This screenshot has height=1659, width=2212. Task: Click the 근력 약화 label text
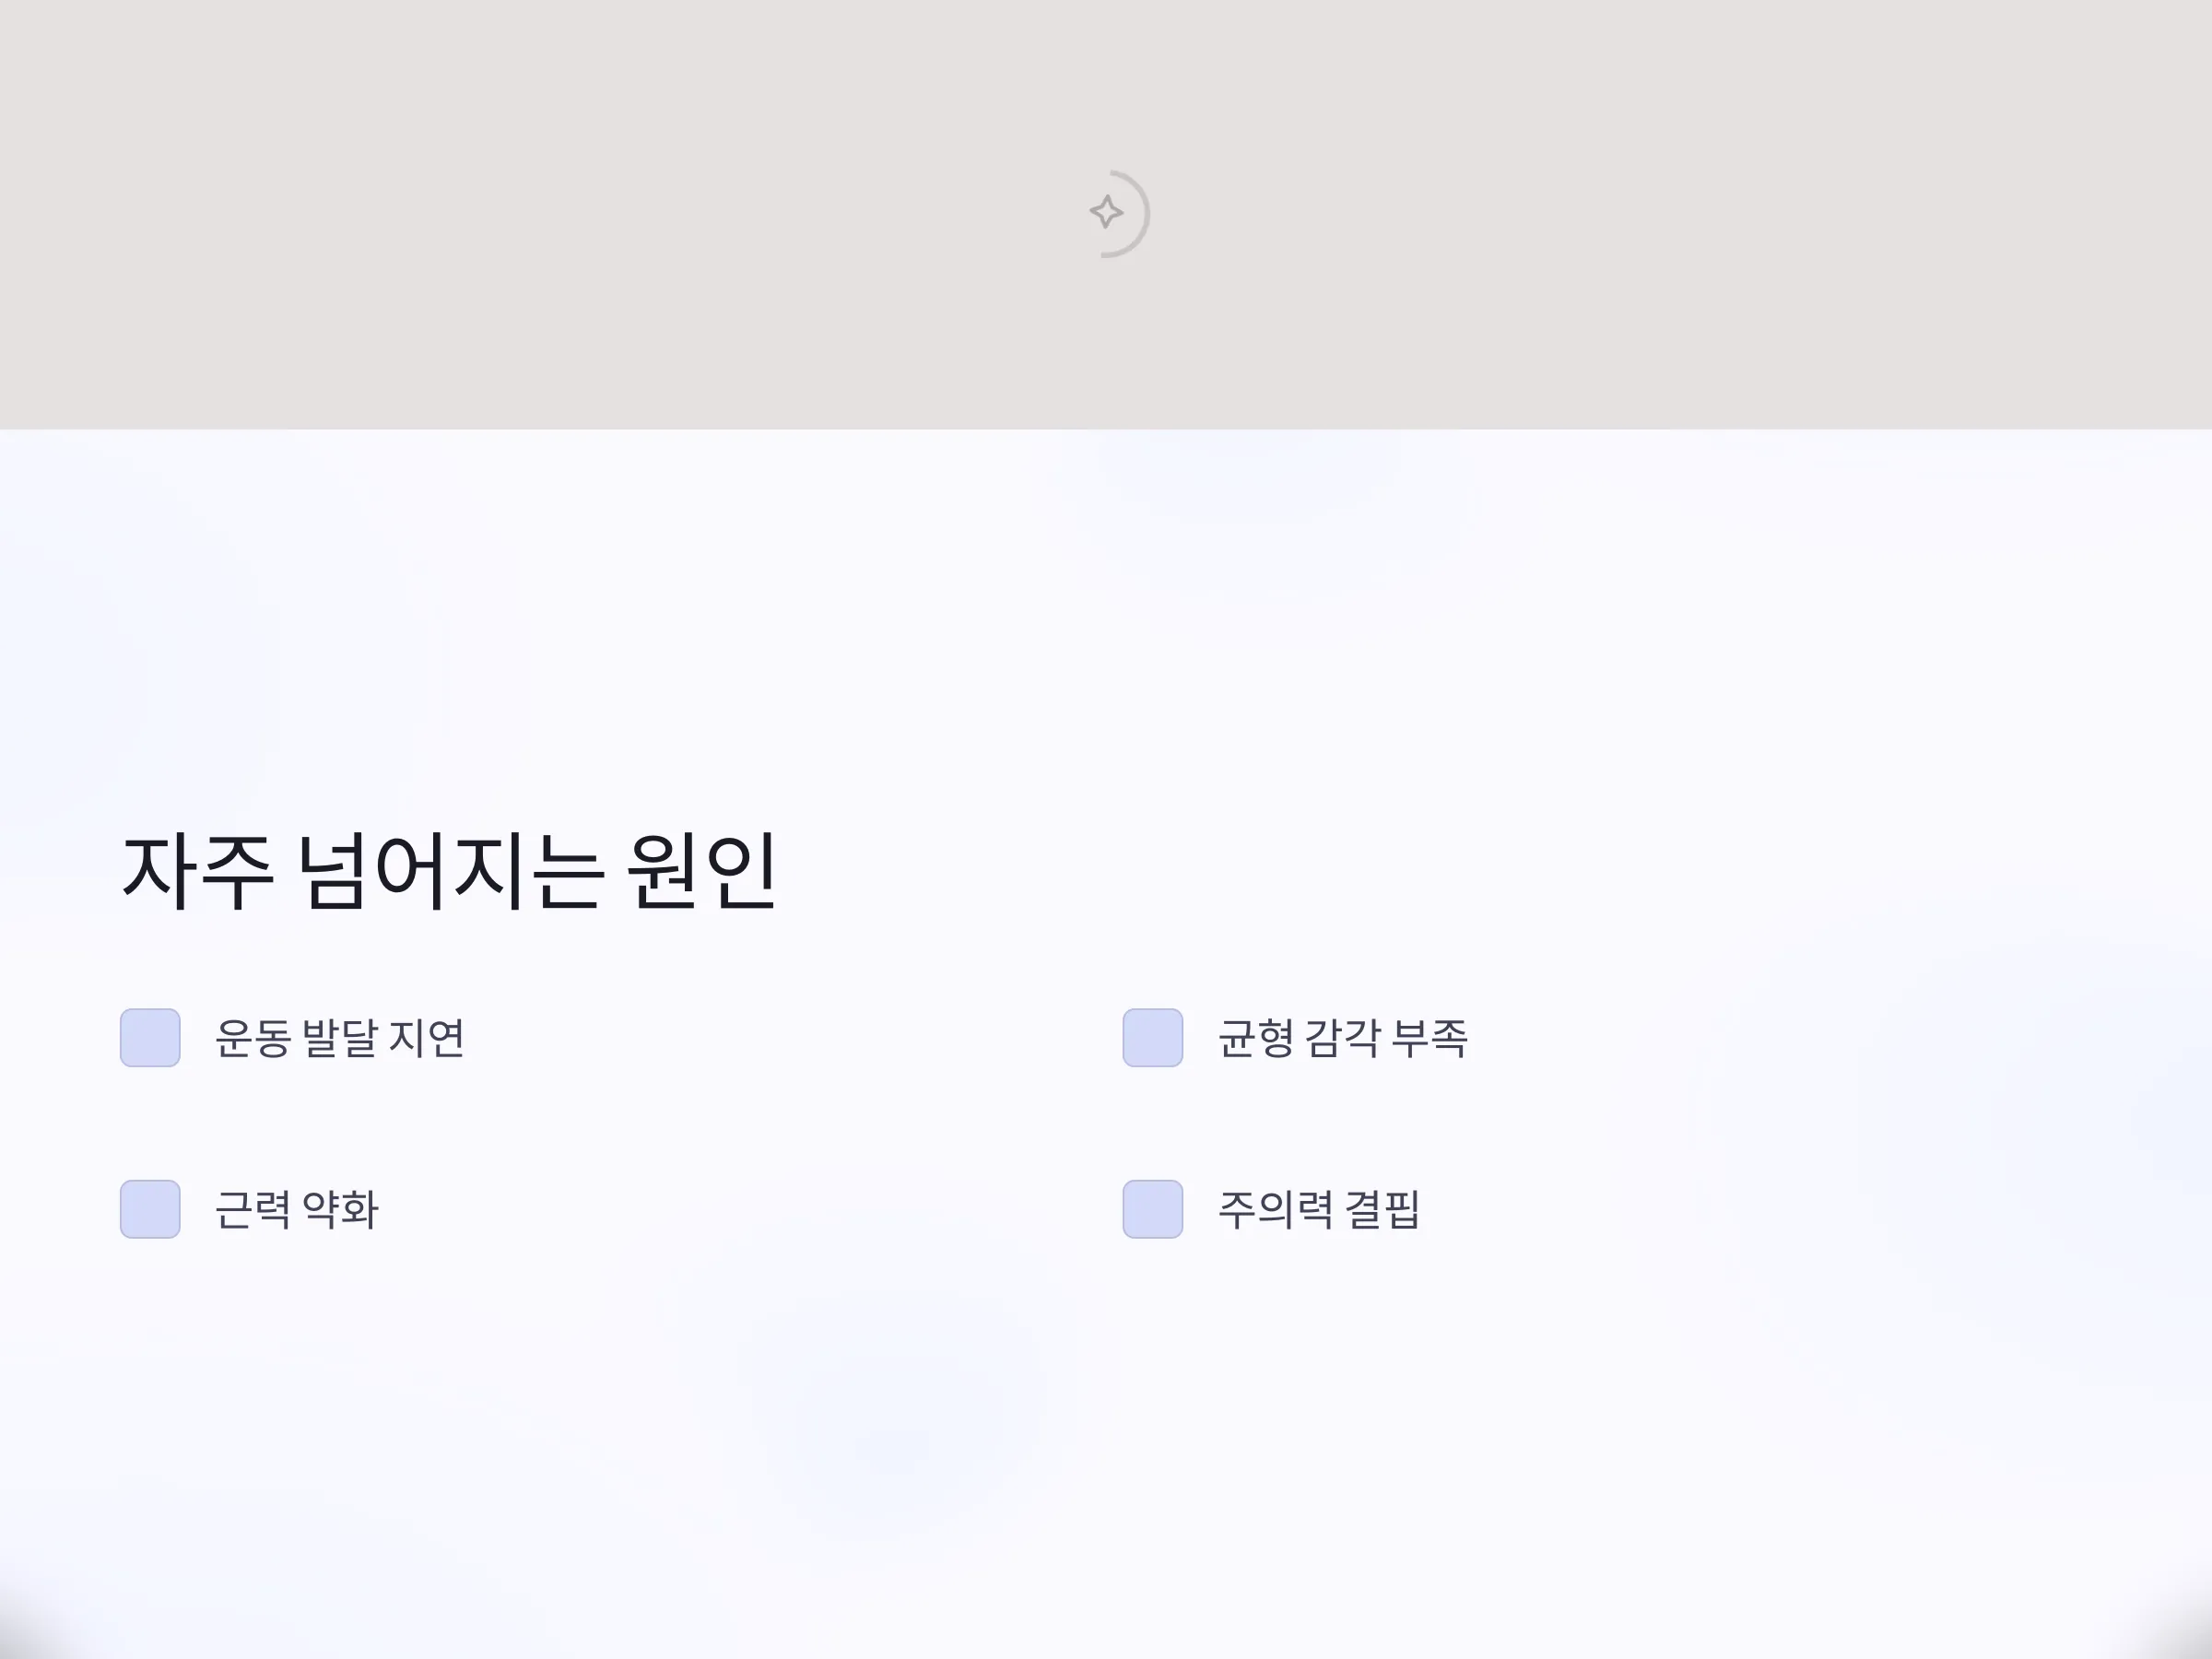[x=297, y=1210]
